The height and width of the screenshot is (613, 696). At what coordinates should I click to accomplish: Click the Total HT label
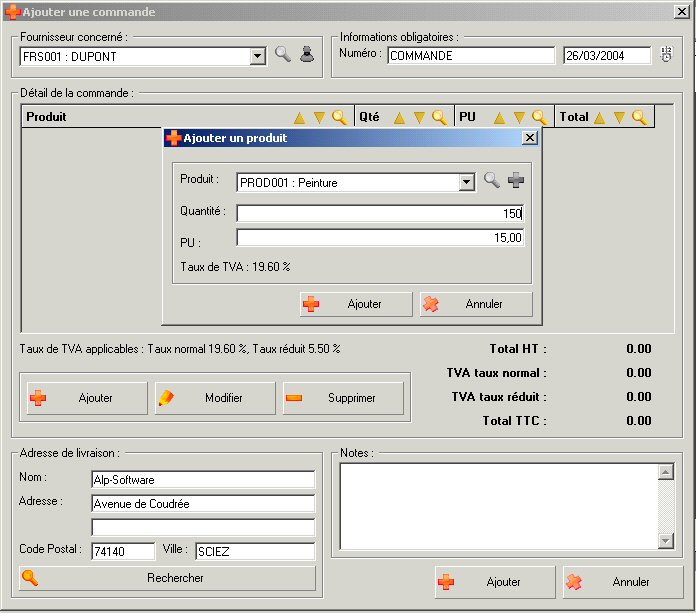[518, 349]
